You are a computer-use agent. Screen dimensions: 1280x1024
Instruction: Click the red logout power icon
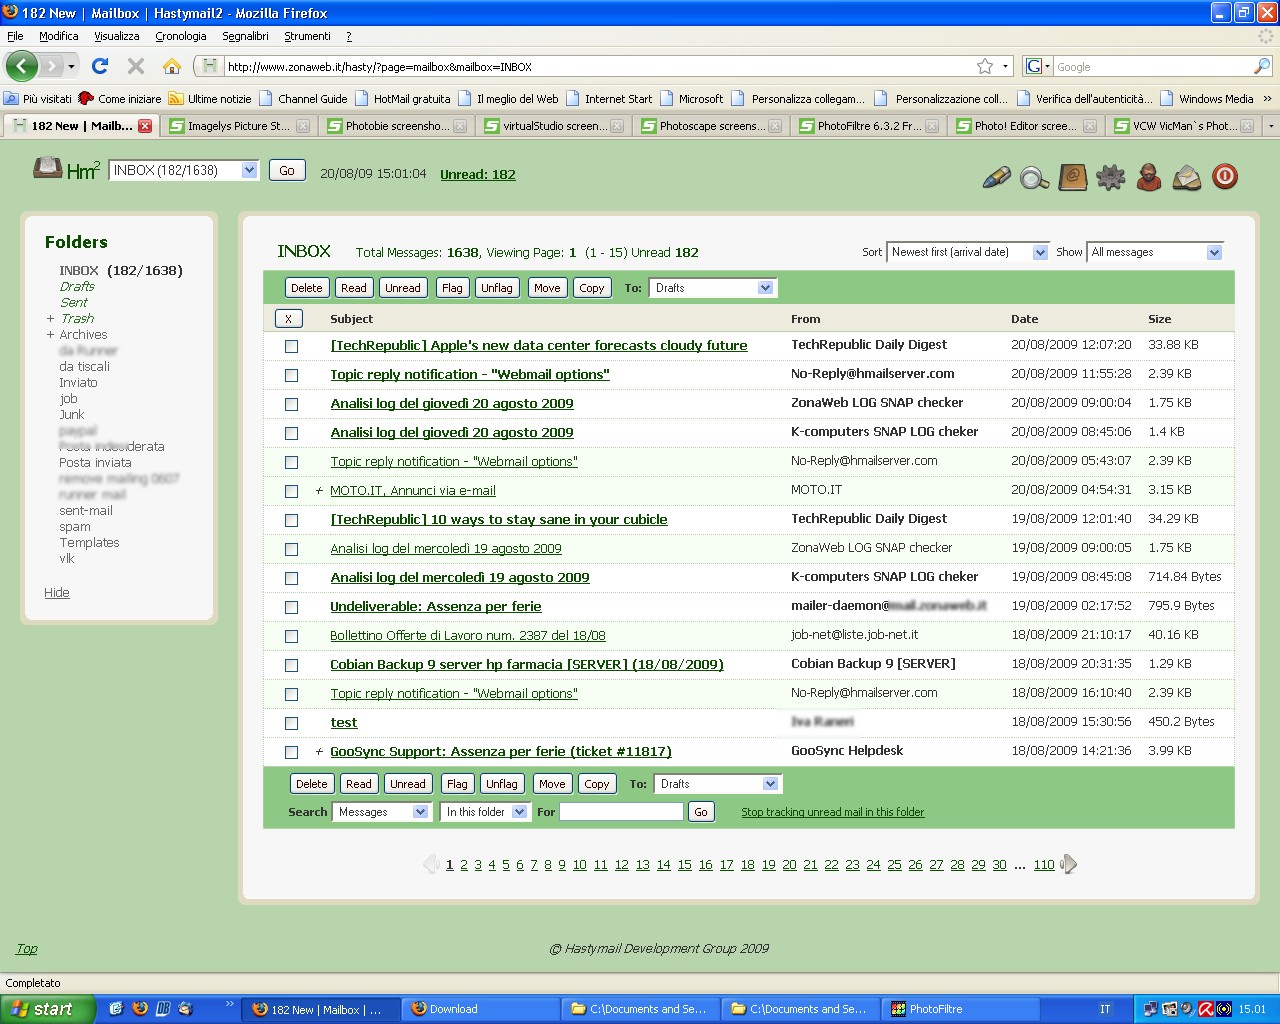pos(1225,177)
